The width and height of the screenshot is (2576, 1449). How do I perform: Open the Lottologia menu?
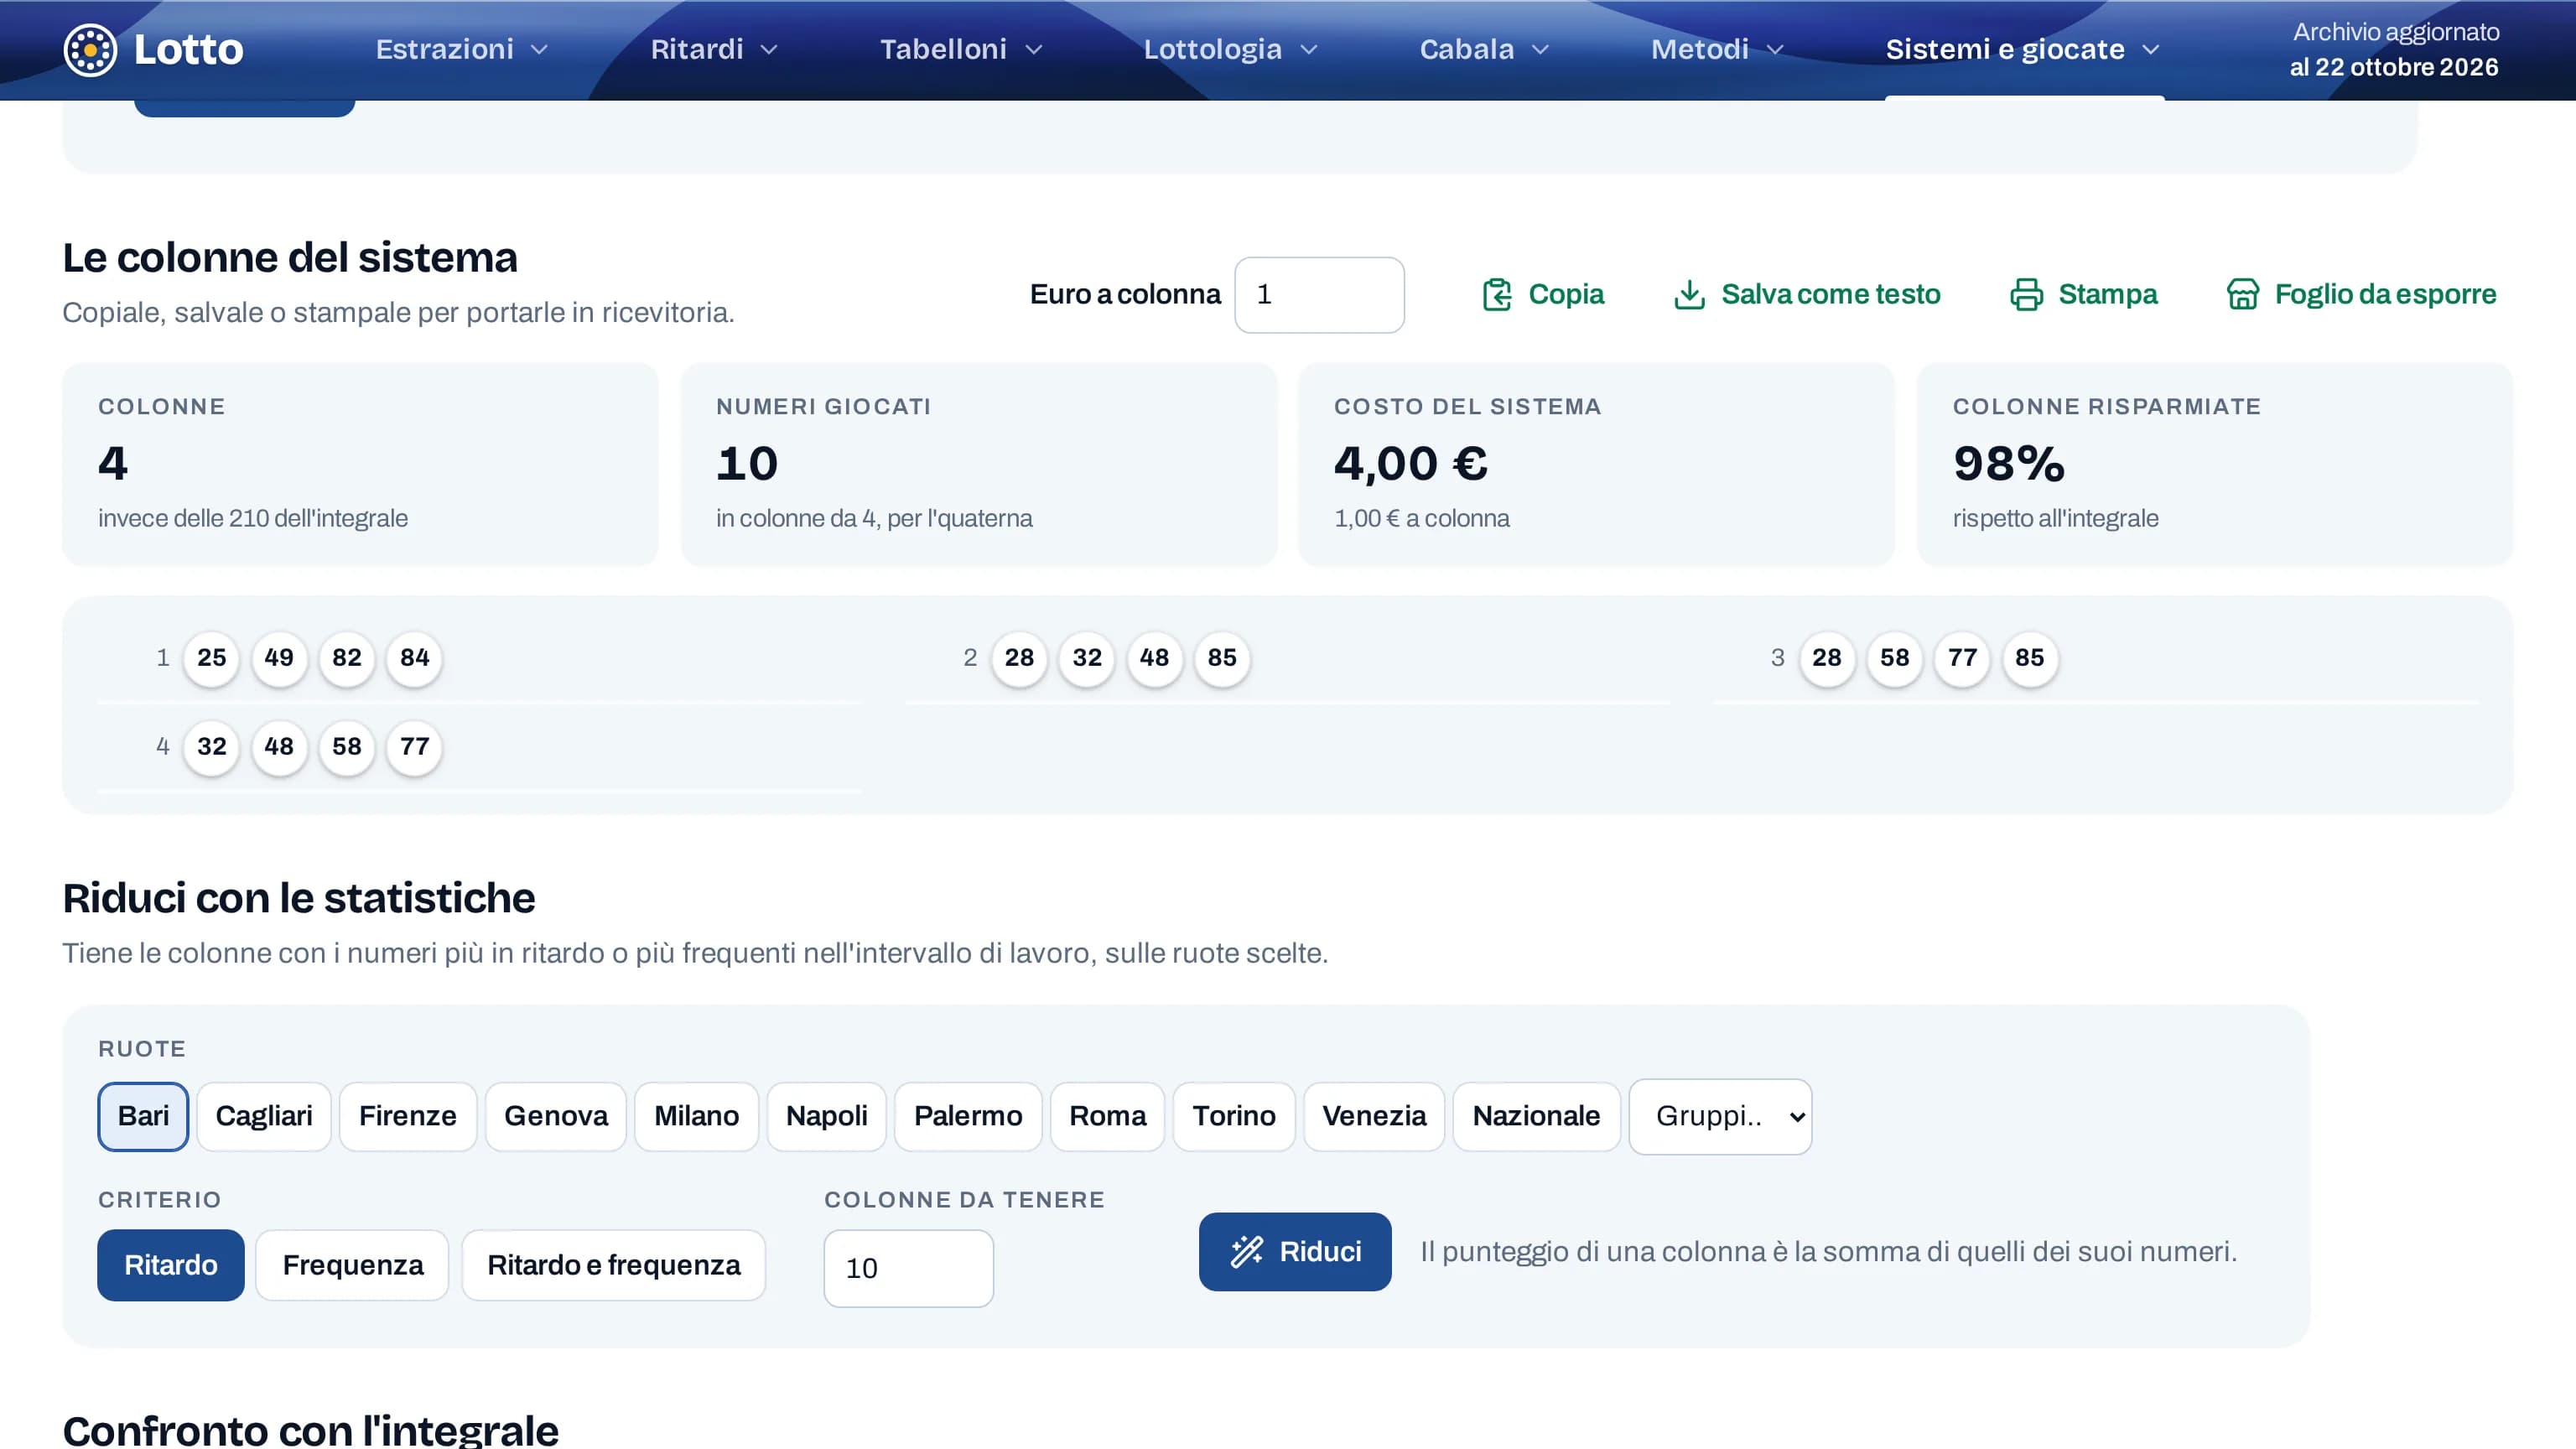[x=1230, y=49]
